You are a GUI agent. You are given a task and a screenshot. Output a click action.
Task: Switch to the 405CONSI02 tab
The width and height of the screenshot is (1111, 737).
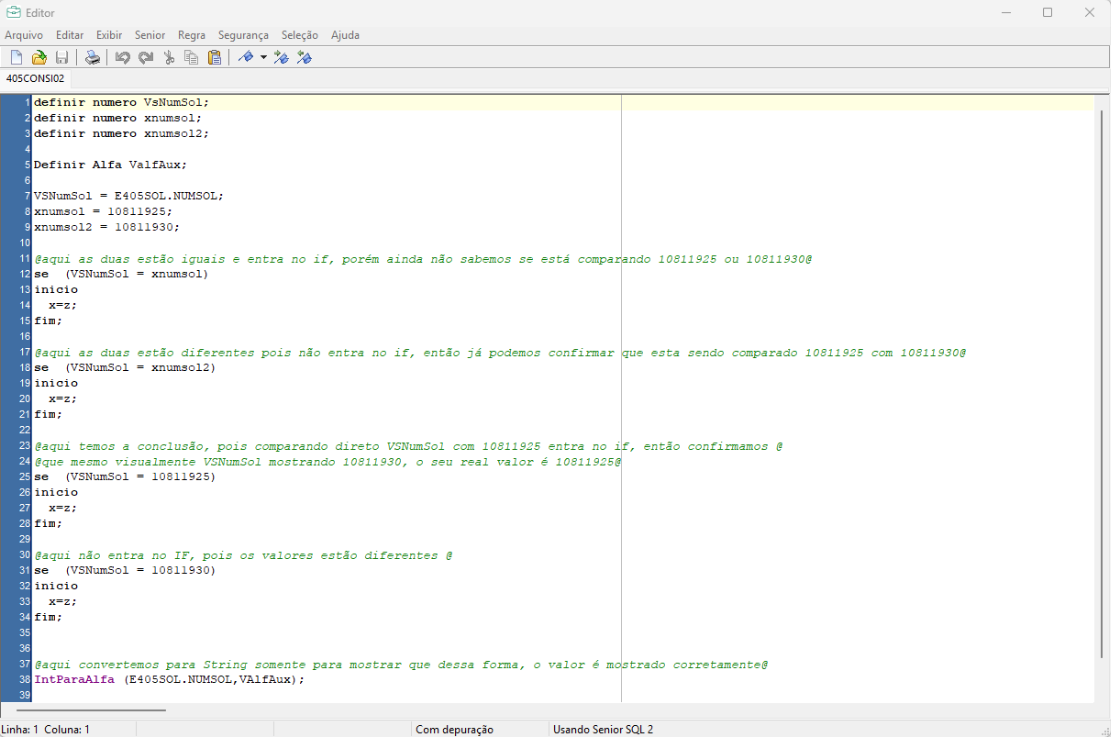click(35, 78)
